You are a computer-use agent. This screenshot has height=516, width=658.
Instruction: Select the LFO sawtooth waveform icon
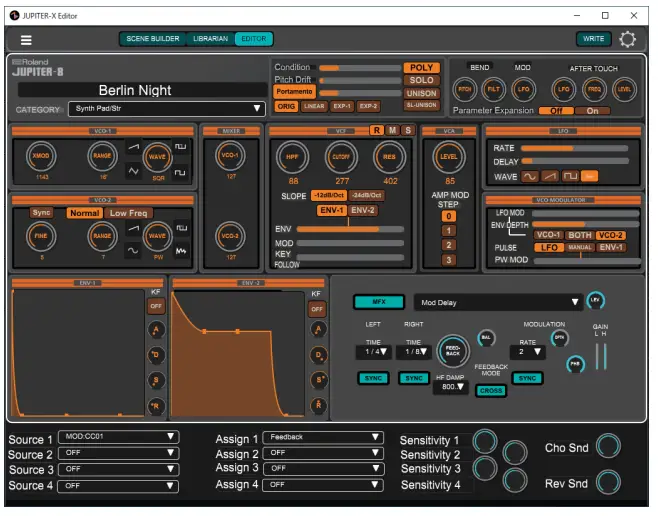550,177
